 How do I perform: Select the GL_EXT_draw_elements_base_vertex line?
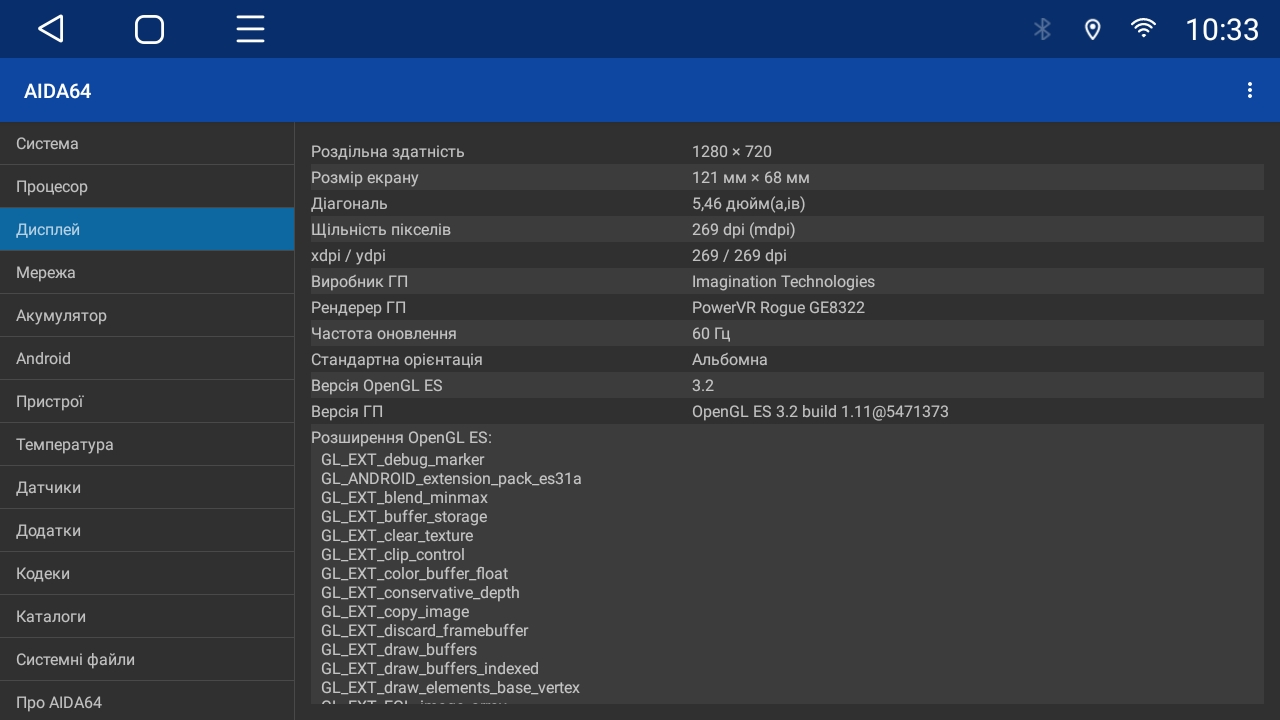[x=451, y=688]
